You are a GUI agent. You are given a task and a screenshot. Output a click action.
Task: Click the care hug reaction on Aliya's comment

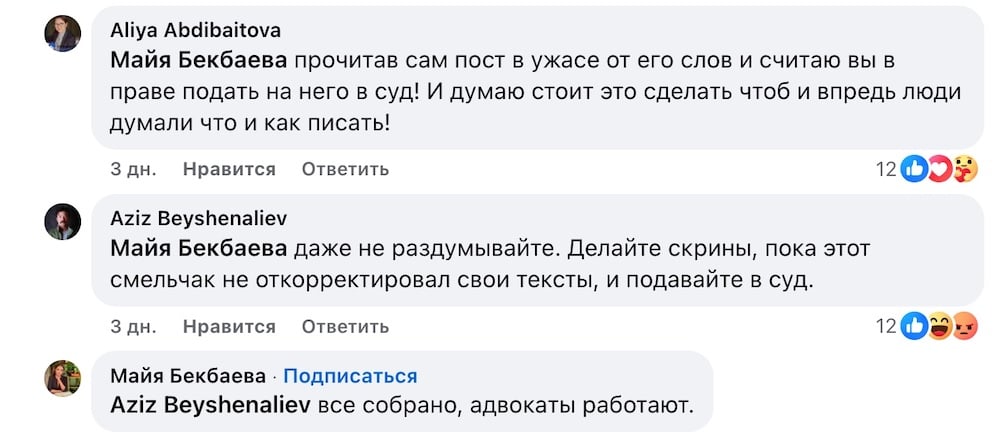(965, 169)
